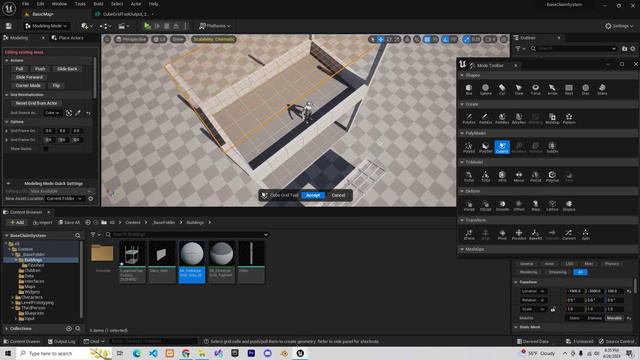
Task: Collapse the Actions section in Modeling panel
Action: coord(7,60)
